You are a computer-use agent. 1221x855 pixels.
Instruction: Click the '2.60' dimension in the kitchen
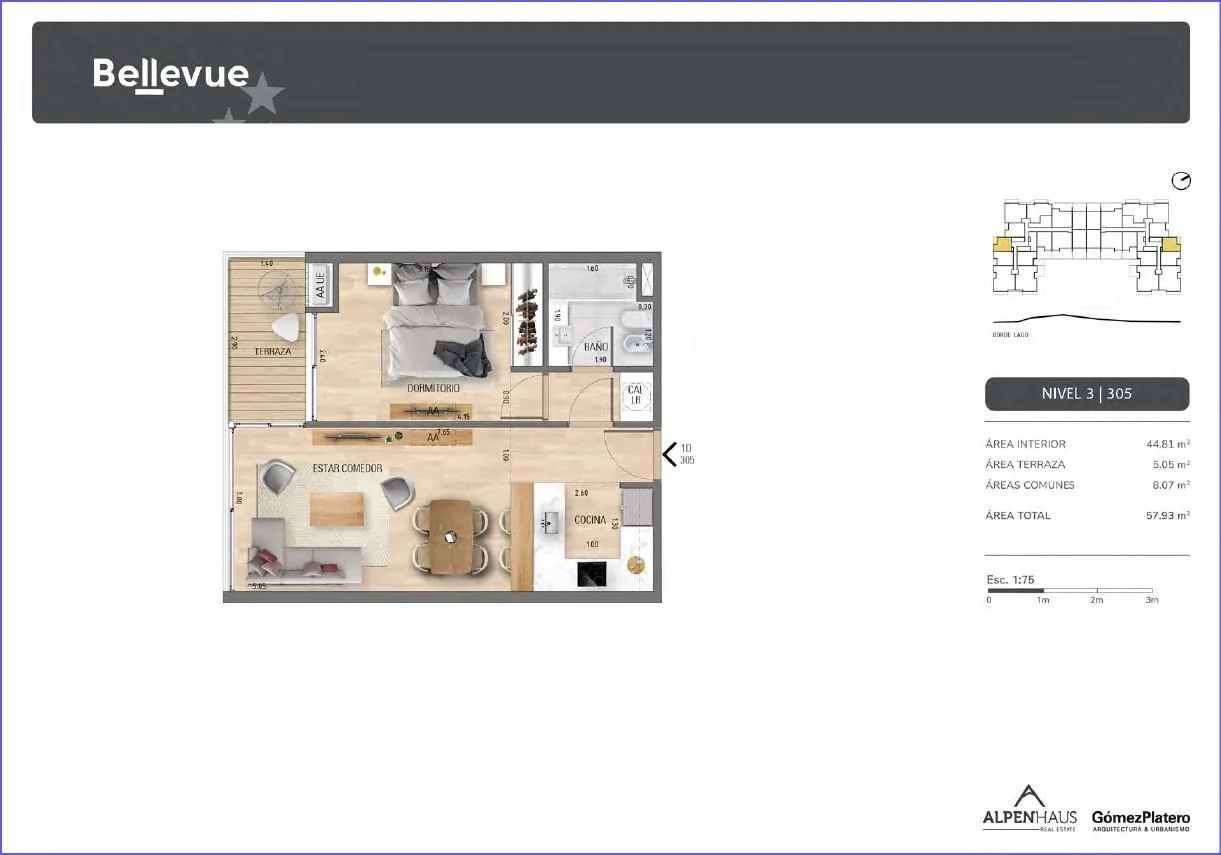click(x=582, y=493)
